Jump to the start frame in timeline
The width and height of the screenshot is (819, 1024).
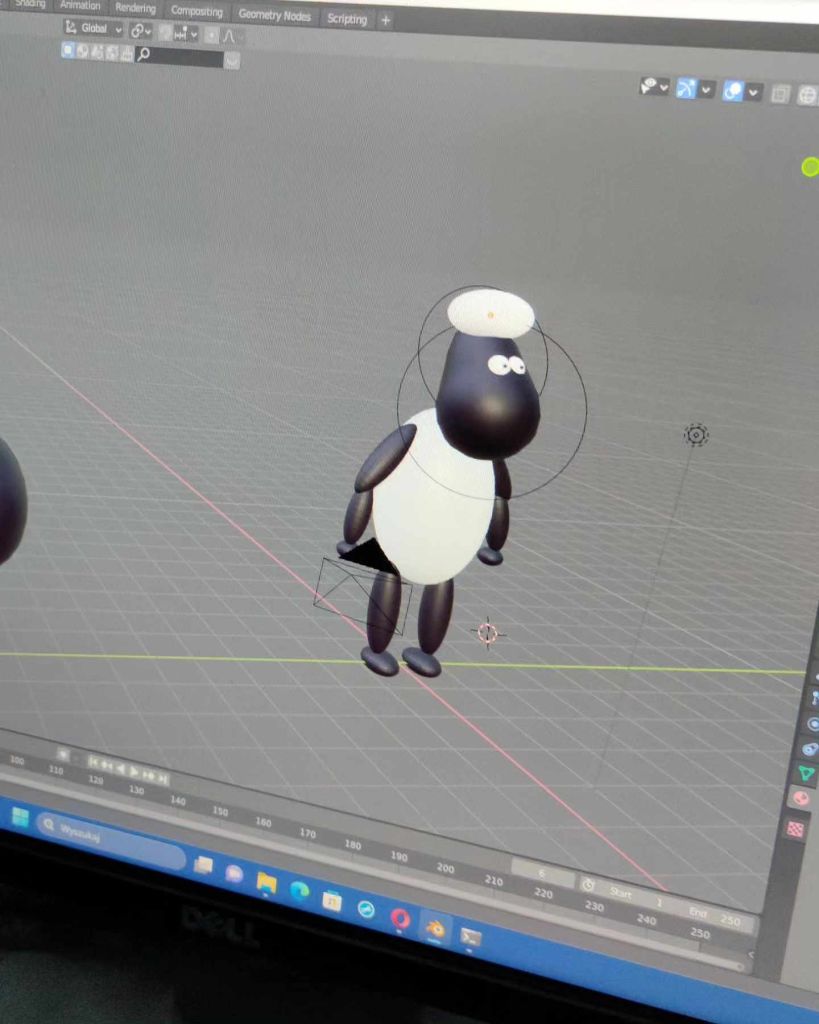tap(93, 762)
